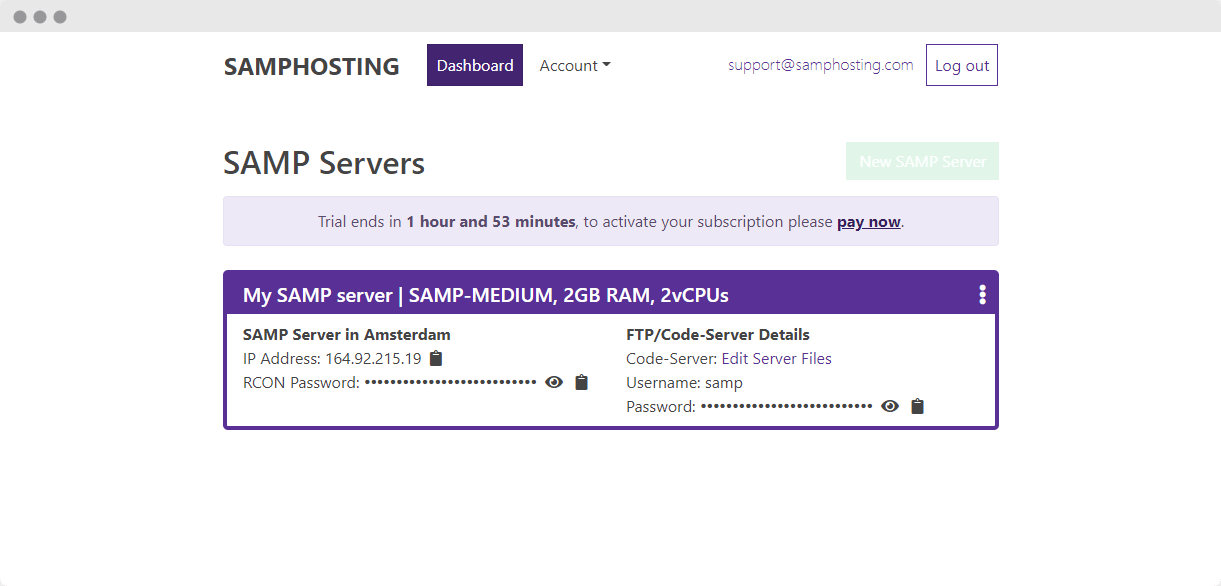Click the Username: samp text
The image size is (1221, 586).
(x=684, y=382)
